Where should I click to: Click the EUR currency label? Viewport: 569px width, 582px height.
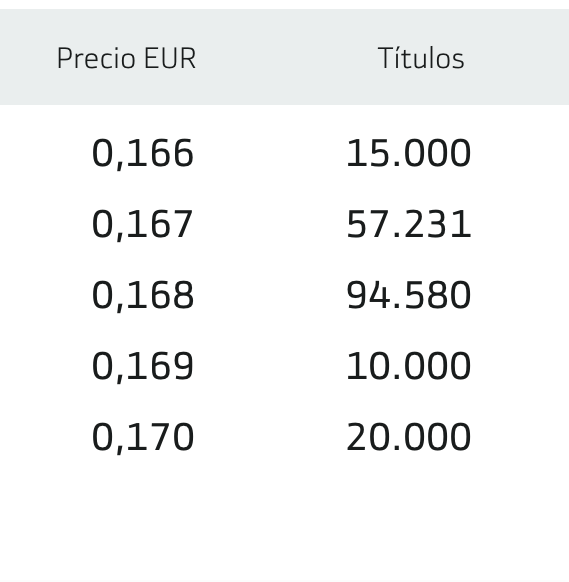coord(170,58)
